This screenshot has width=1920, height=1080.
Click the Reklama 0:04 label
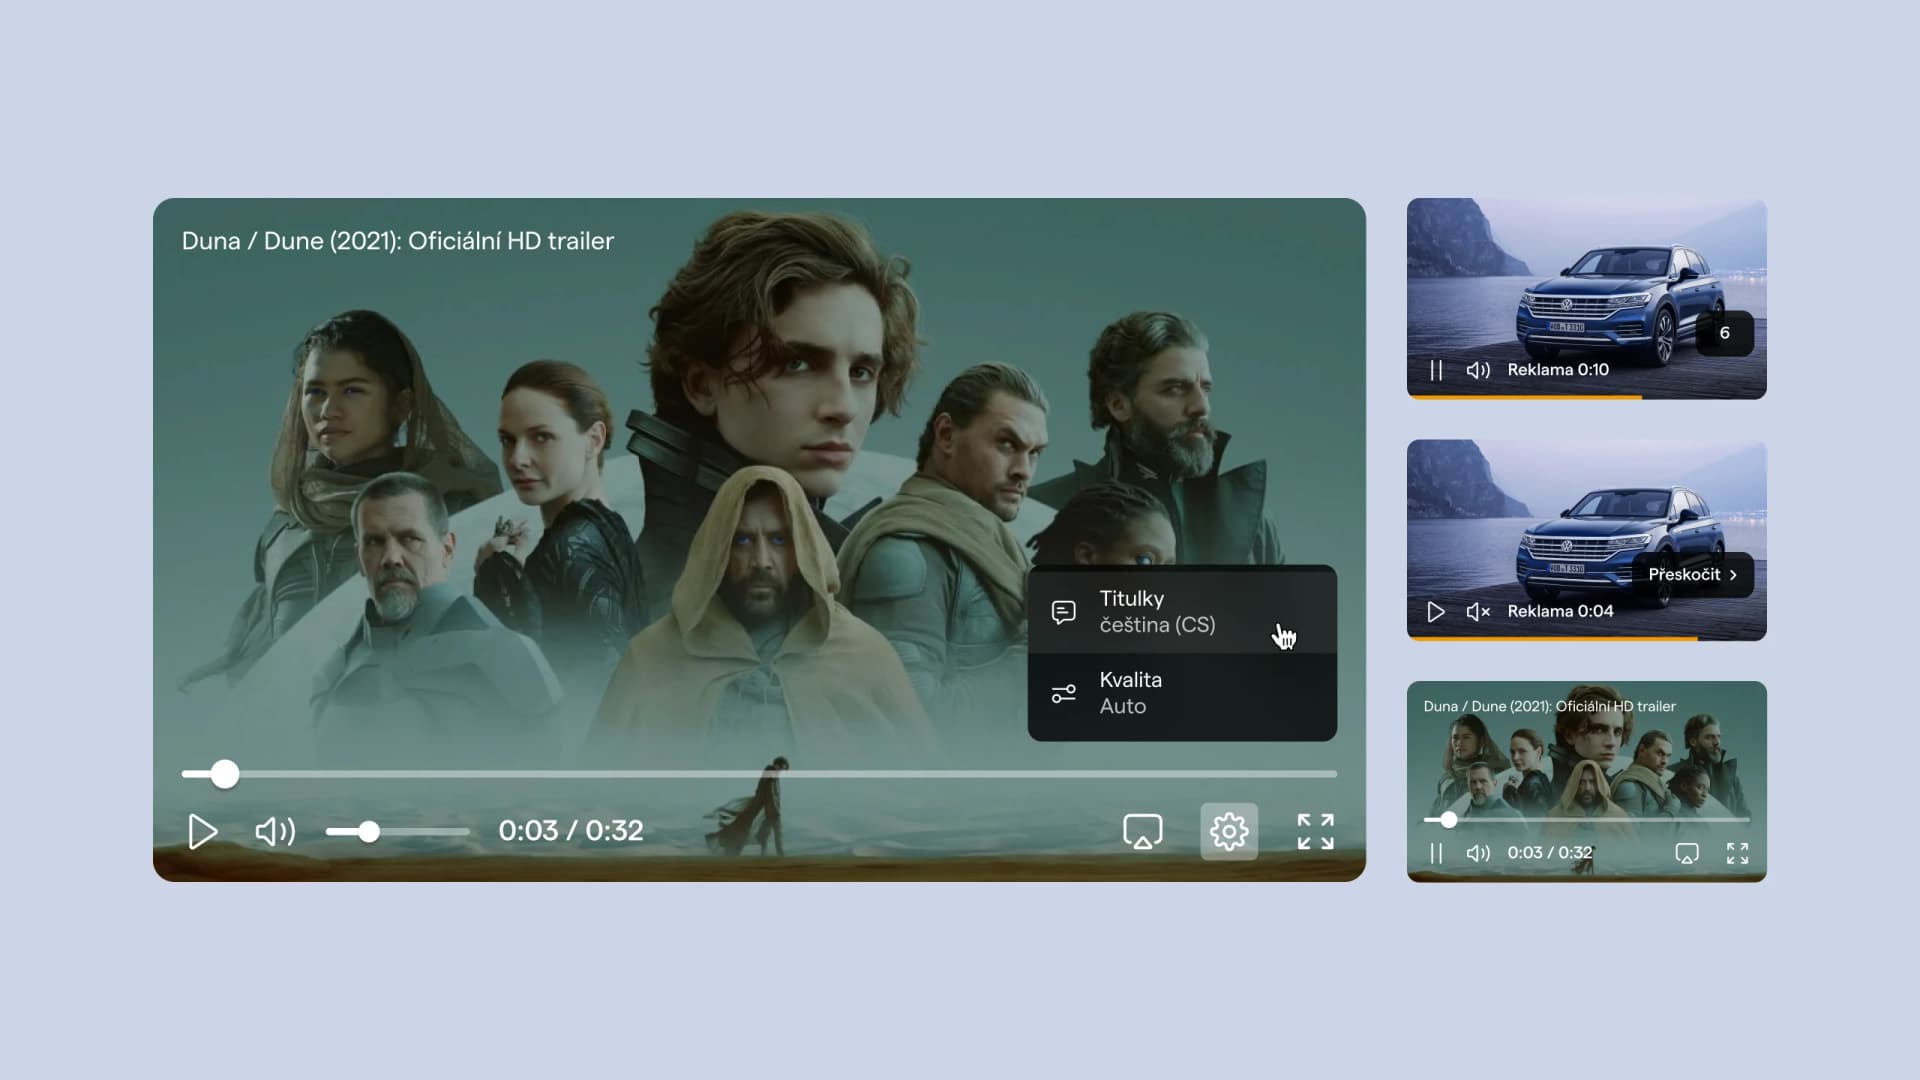pyautogui.click(x=1560, y=611)
